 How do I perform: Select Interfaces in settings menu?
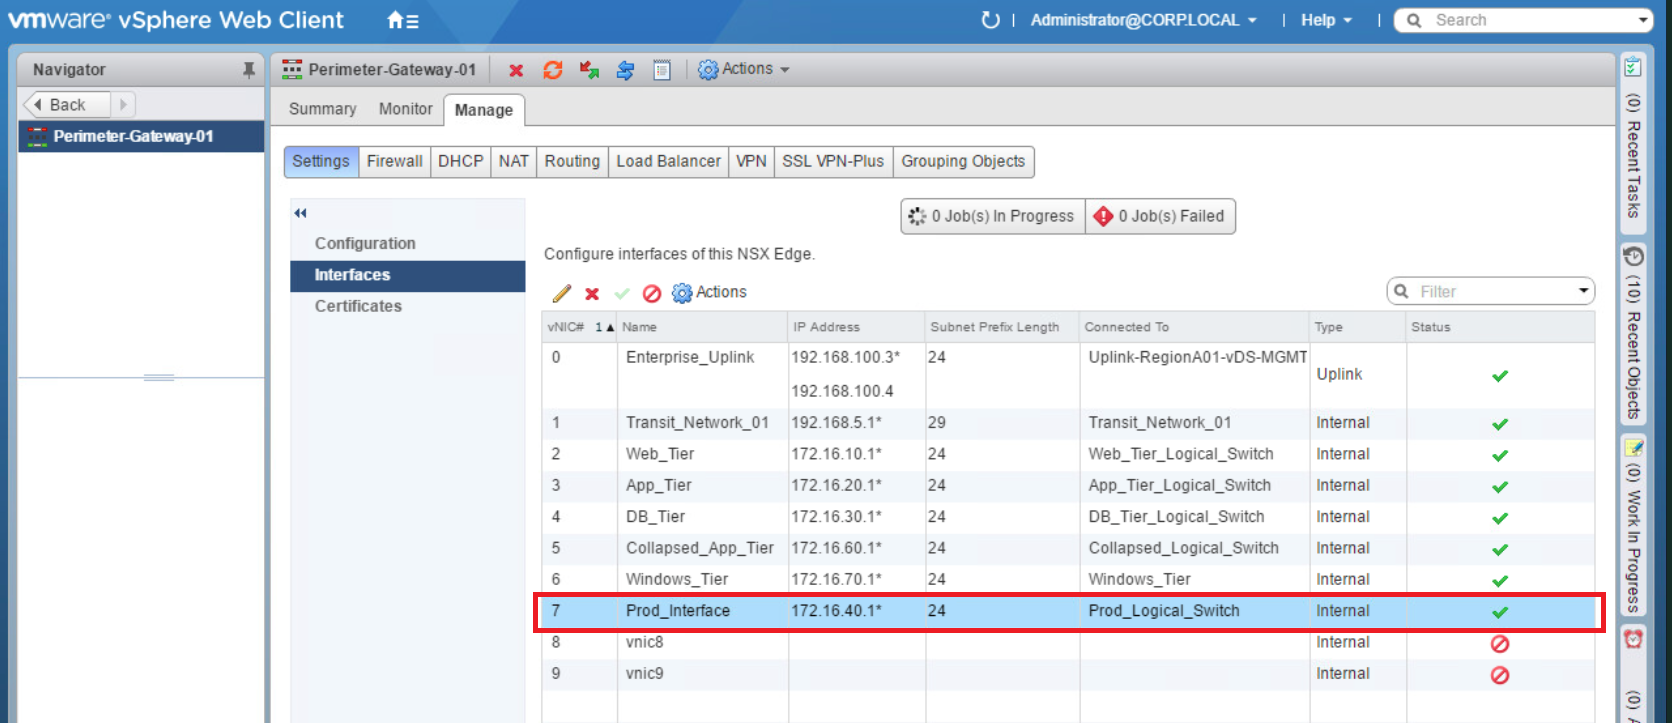tap(407, 276)
